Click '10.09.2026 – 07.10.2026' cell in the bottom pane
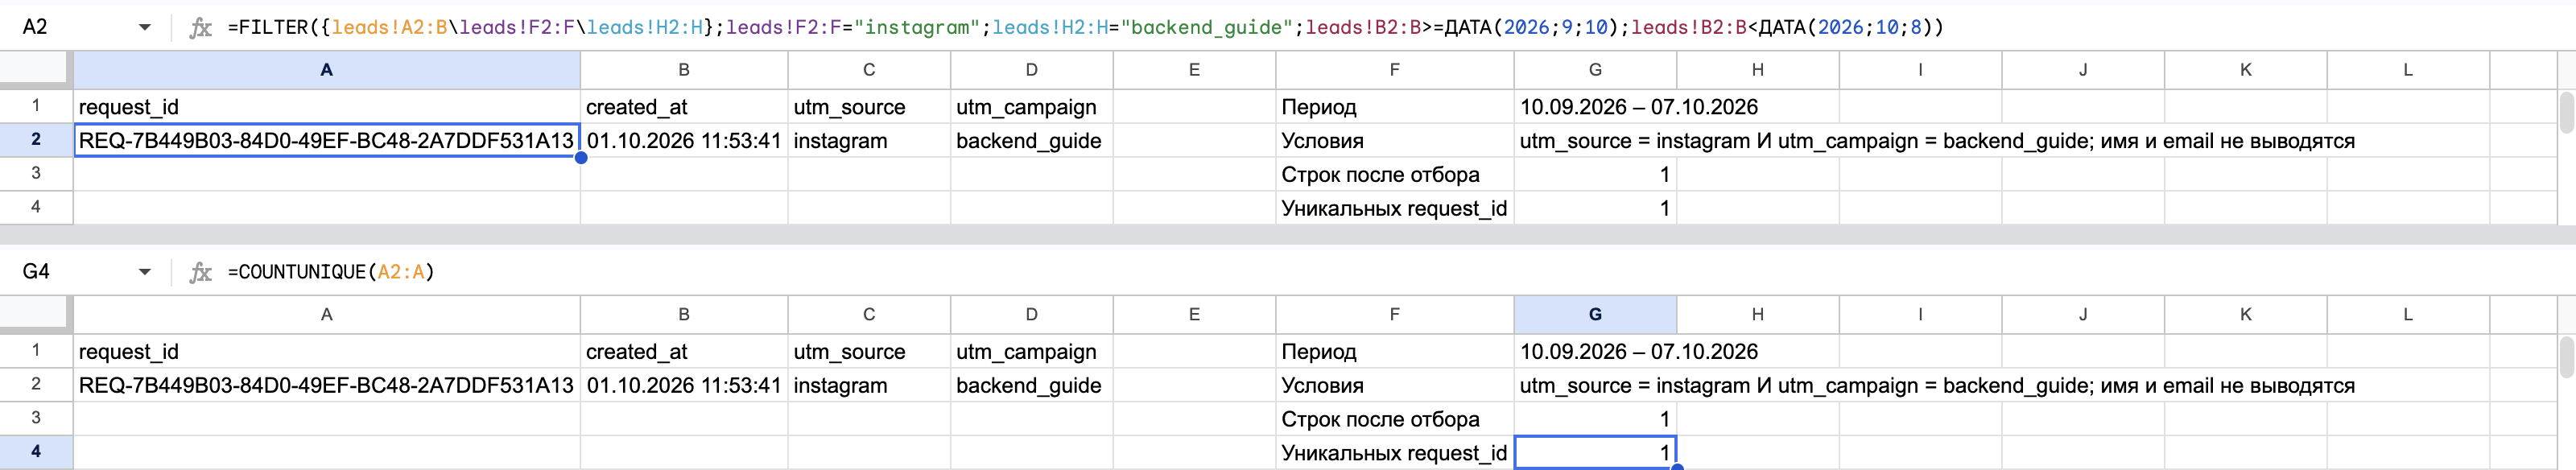Screen dimensions: 2576x470 coord(1639,352)
